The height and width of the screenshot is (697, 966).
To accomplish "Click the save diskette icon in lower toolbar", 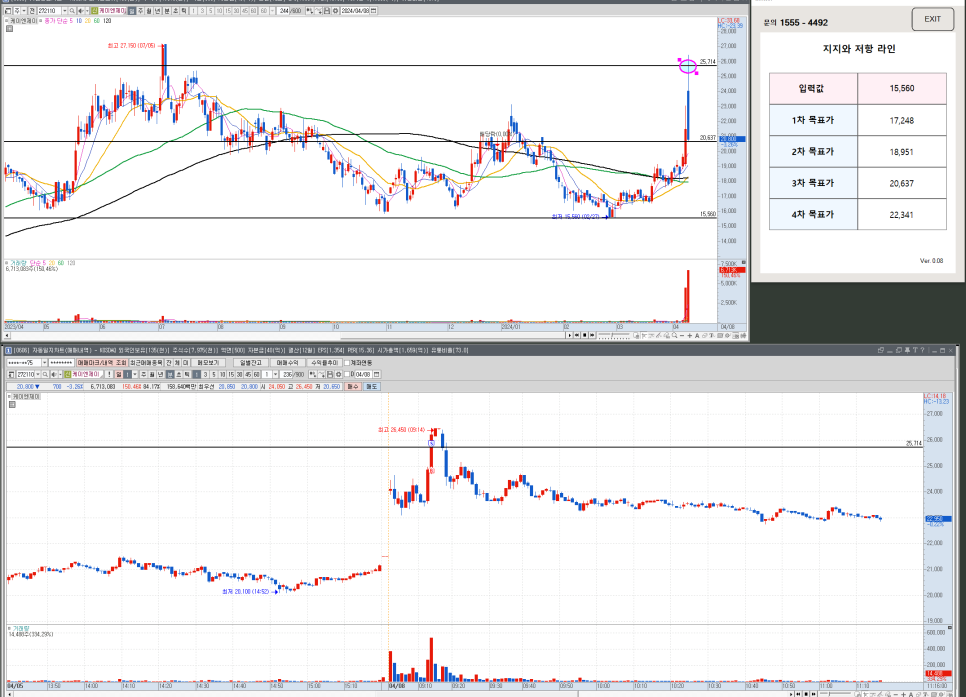I will click(x=330, y=375).
